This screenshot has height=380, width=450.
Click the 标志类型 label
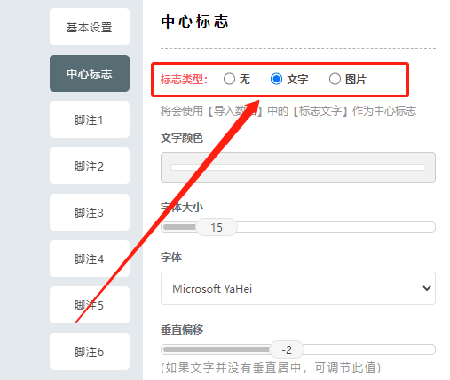[x=184, y=79]
